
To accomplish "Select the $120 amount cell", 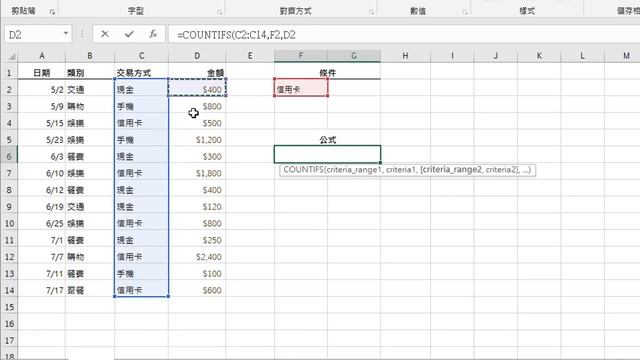I will tap(197, 207).
